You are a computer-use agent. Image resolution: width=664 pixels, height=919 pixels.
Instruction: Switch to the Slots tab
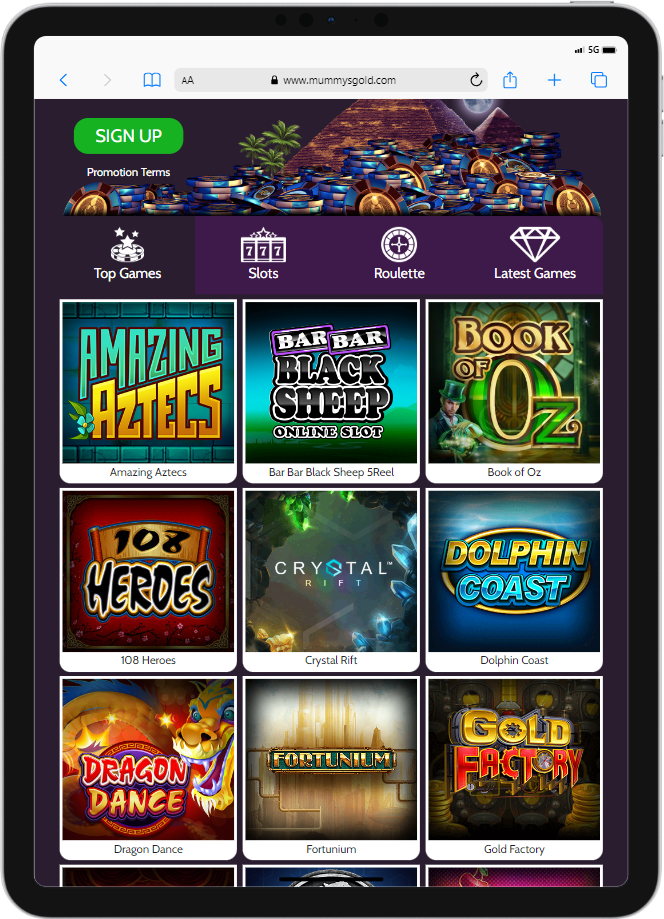point(263,255)
